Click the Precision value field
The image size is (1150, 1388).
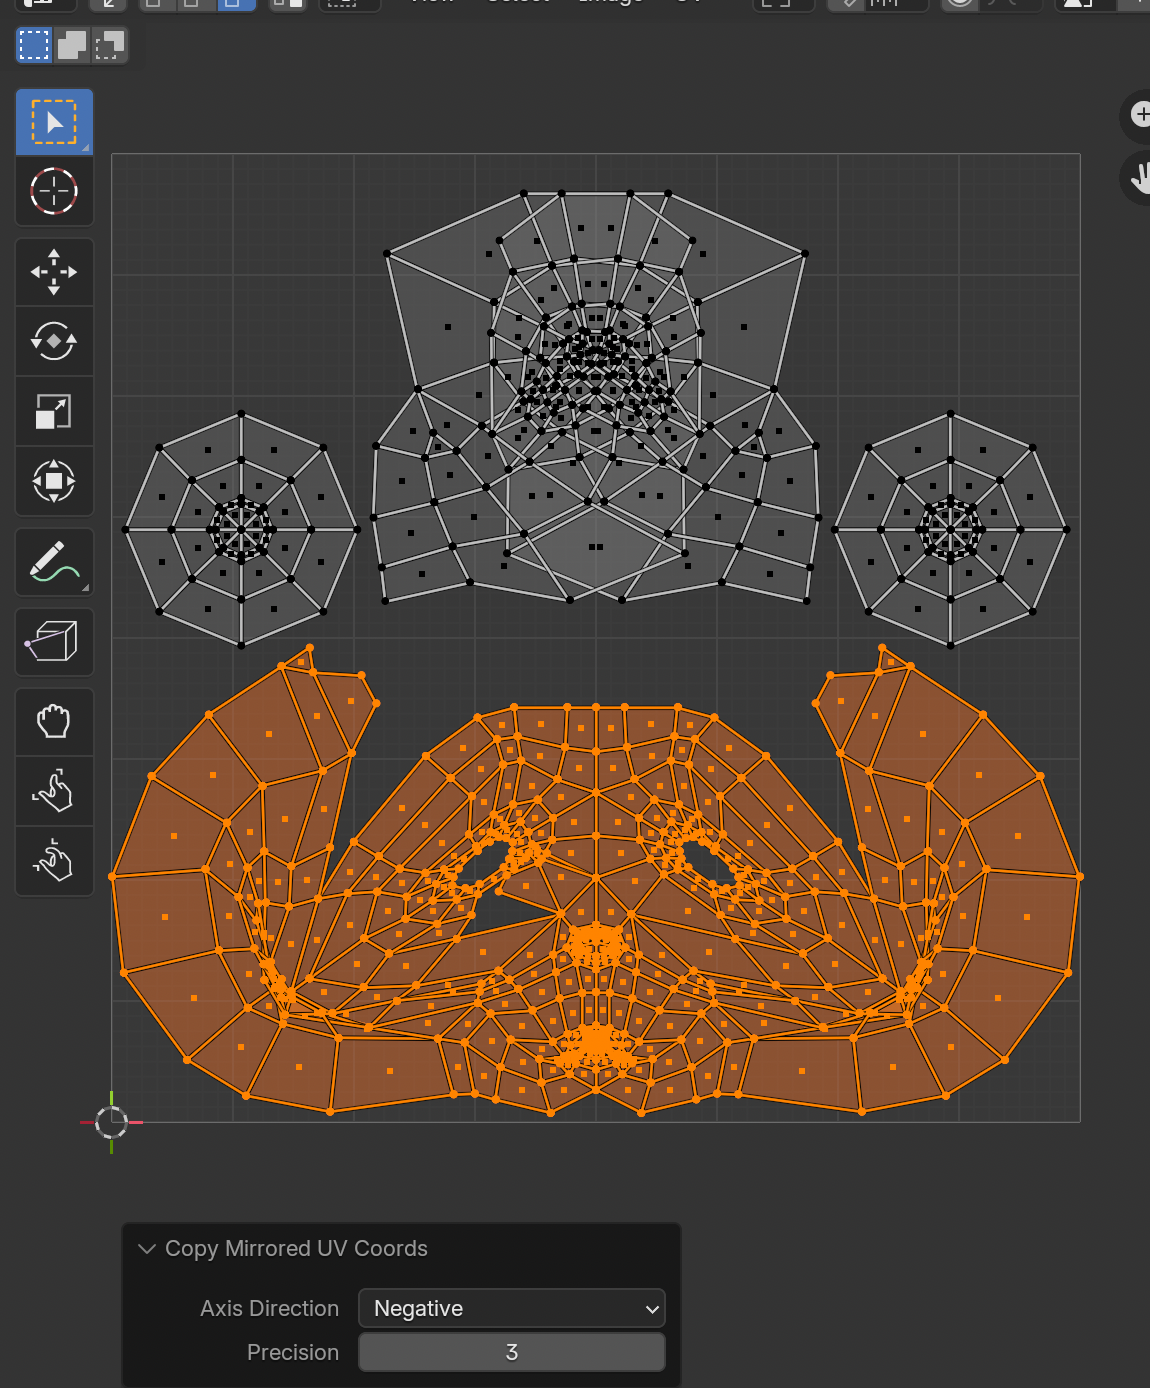(512, 1352)
